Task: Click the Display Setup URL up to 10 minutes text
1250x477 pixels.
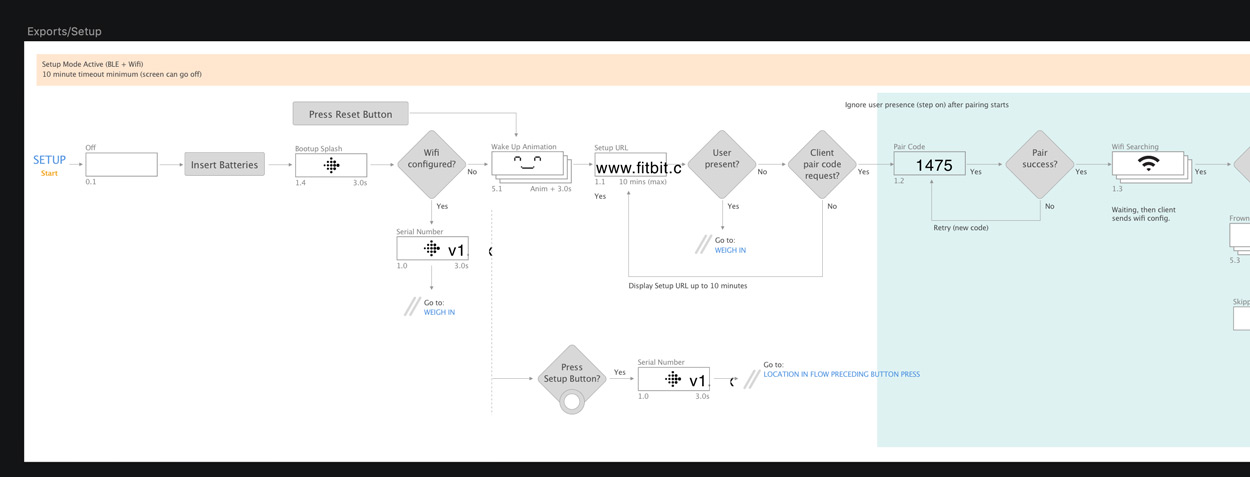Action: tap(688, 286)
